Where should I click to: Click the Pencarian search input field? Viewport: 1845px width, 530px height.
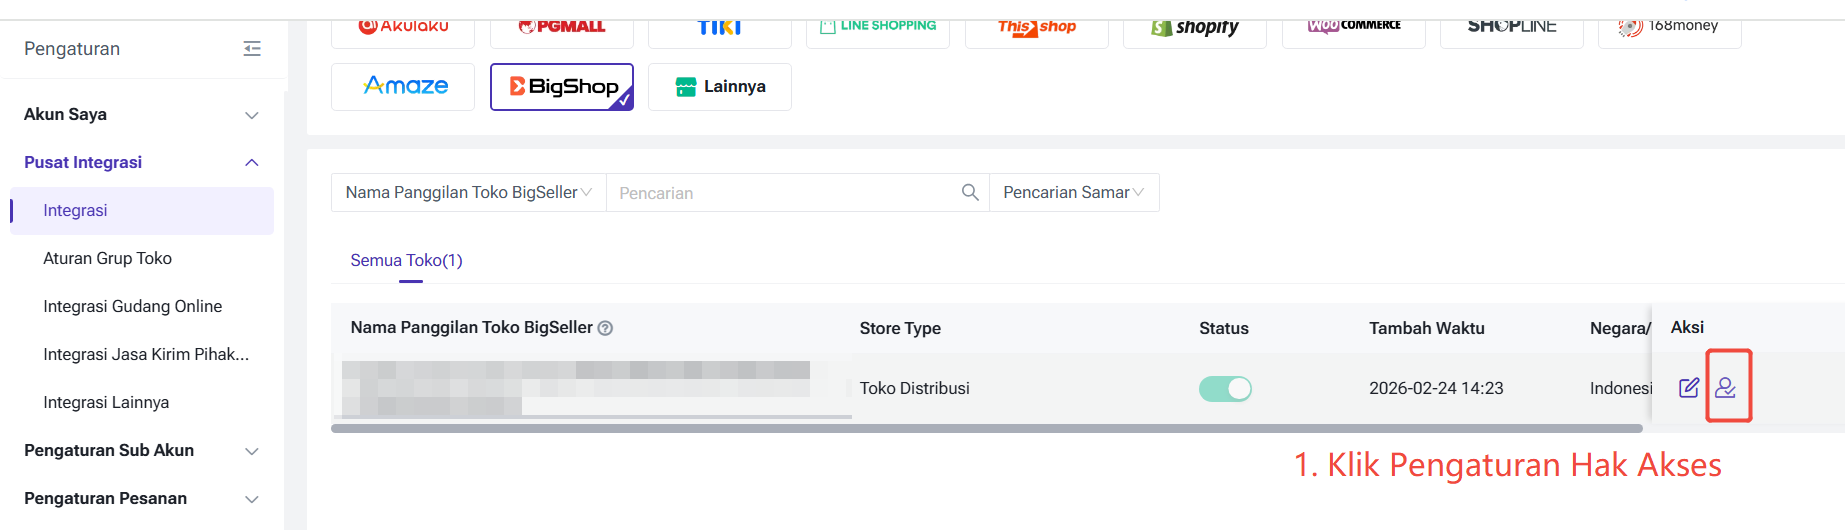pos(780,193)
